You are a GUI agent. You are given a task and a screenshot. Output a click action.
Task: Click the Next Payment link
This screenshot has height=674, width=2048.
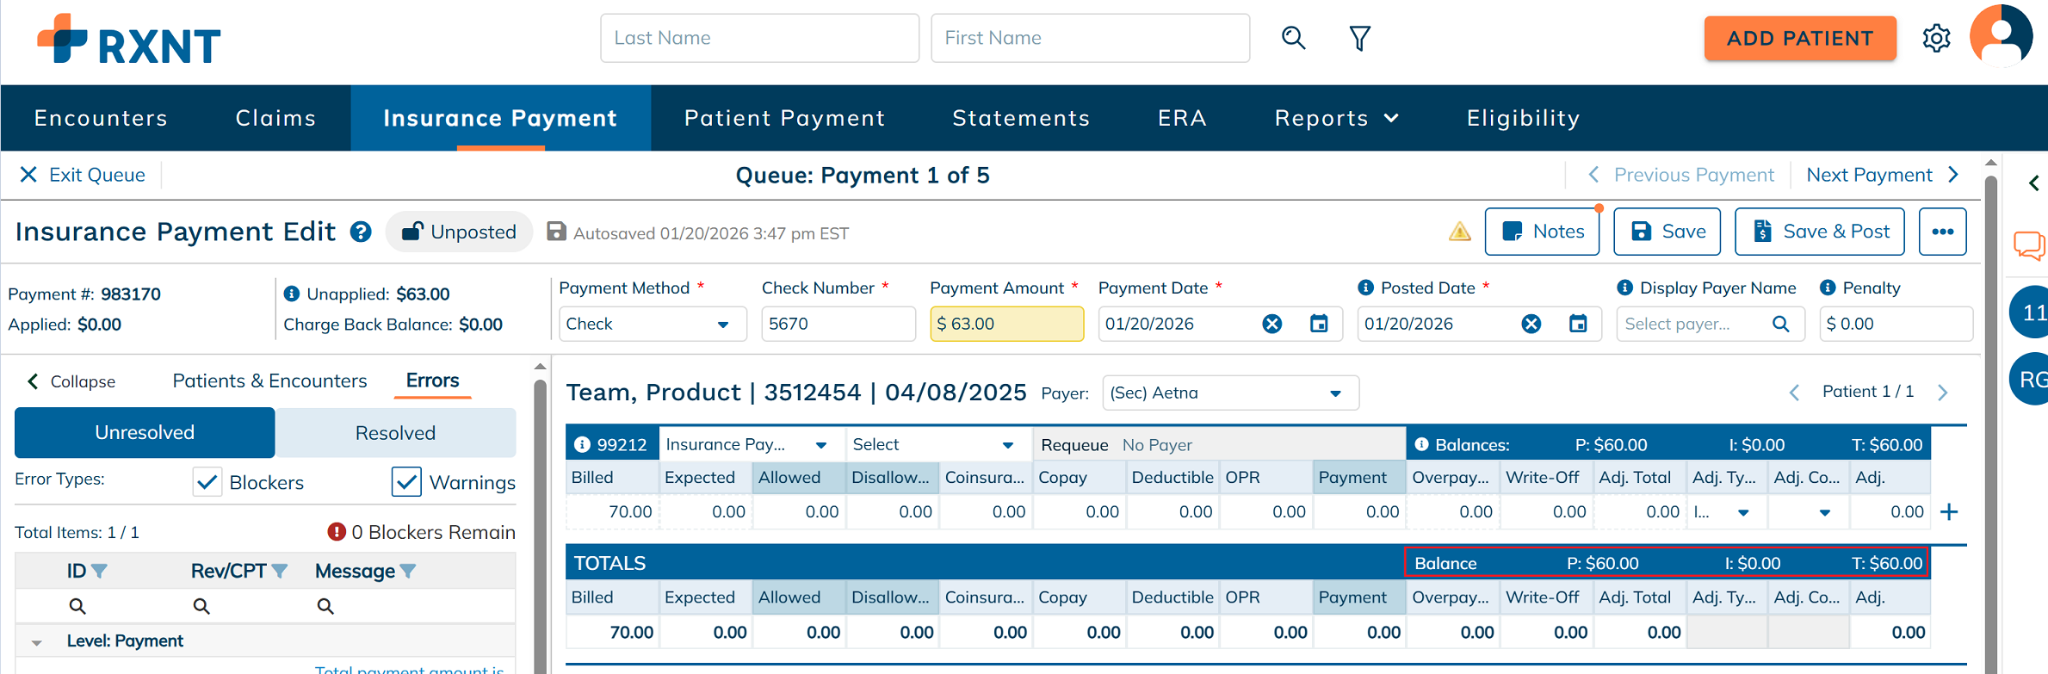tap(1881, 175)
